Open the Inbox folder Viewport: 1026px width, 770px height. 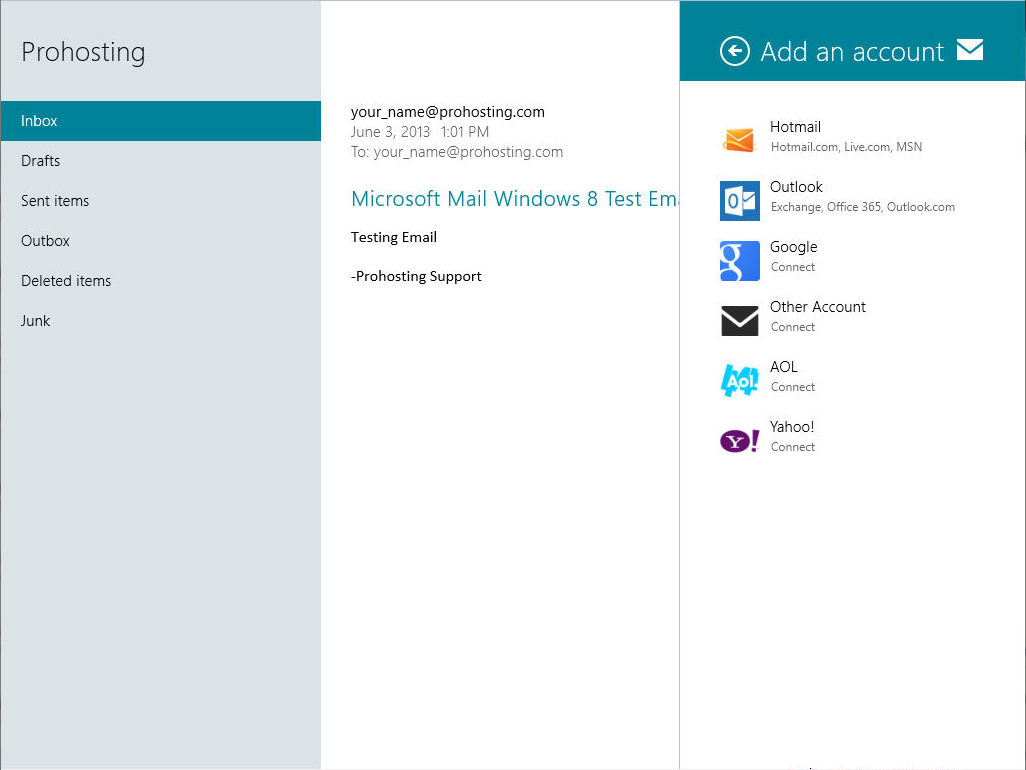pos(161,121)
